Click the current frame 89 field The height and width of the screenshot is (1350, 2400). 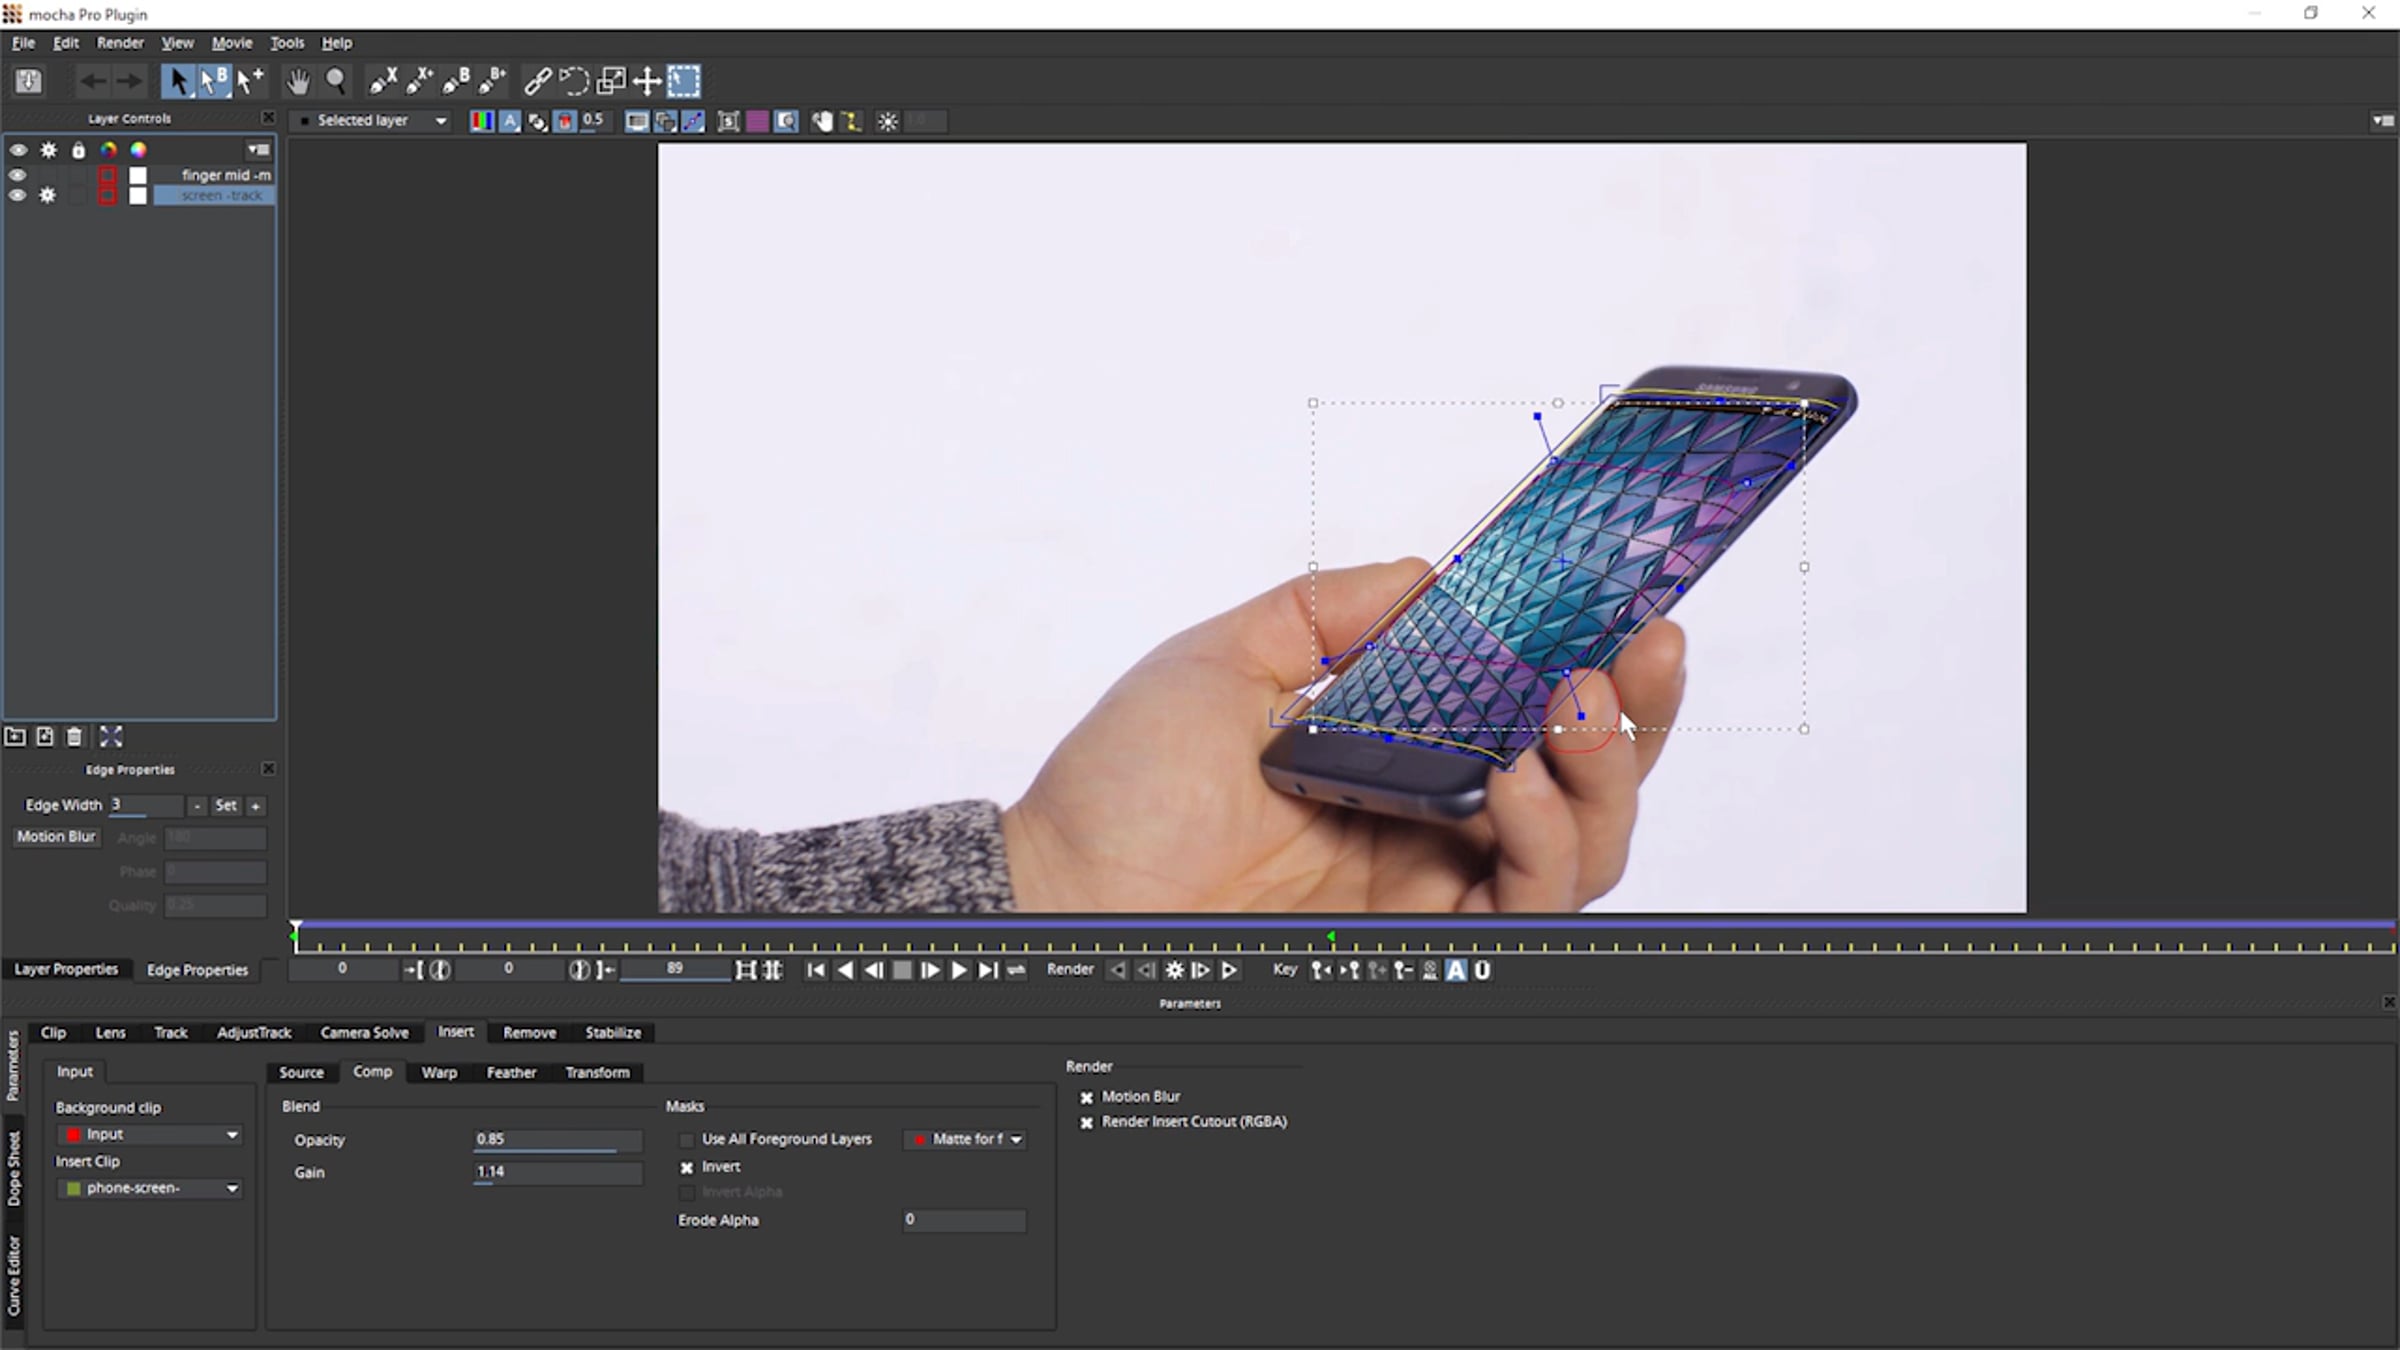coord(675,969)
